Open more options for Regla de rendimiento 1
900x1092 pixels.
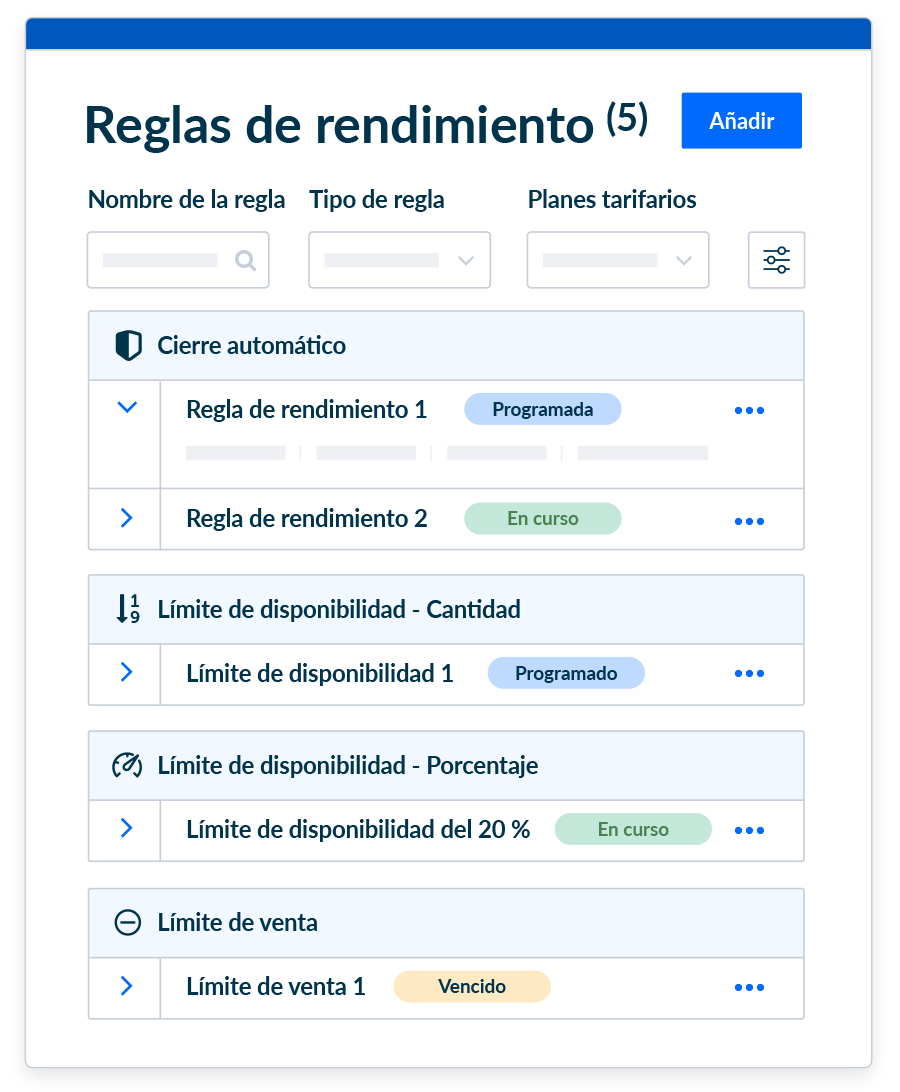point(749,411)
